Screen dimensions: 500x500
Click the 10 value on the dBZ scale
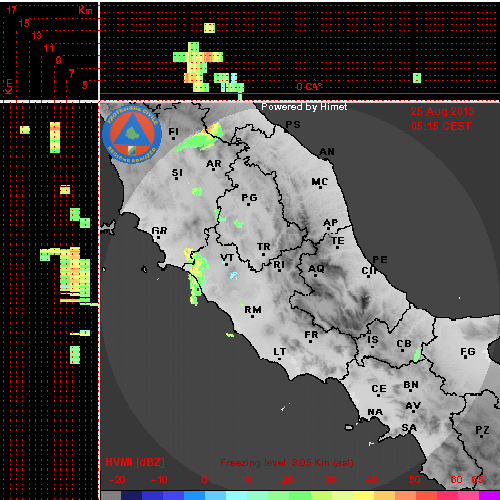(x=246, y=480)
